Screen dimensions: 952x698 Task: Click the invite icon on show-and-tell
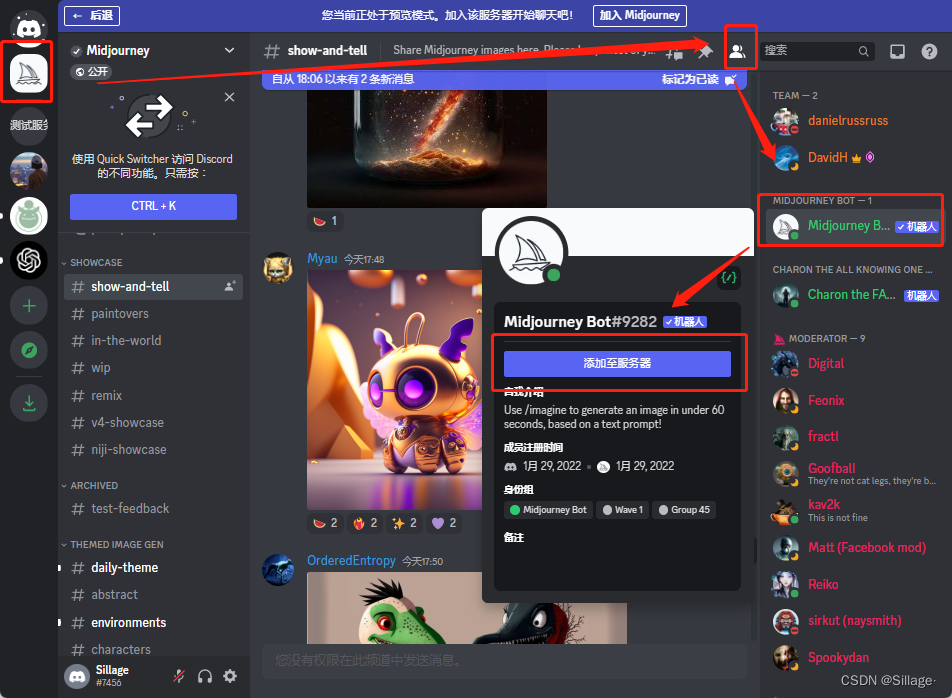(230, 286)
